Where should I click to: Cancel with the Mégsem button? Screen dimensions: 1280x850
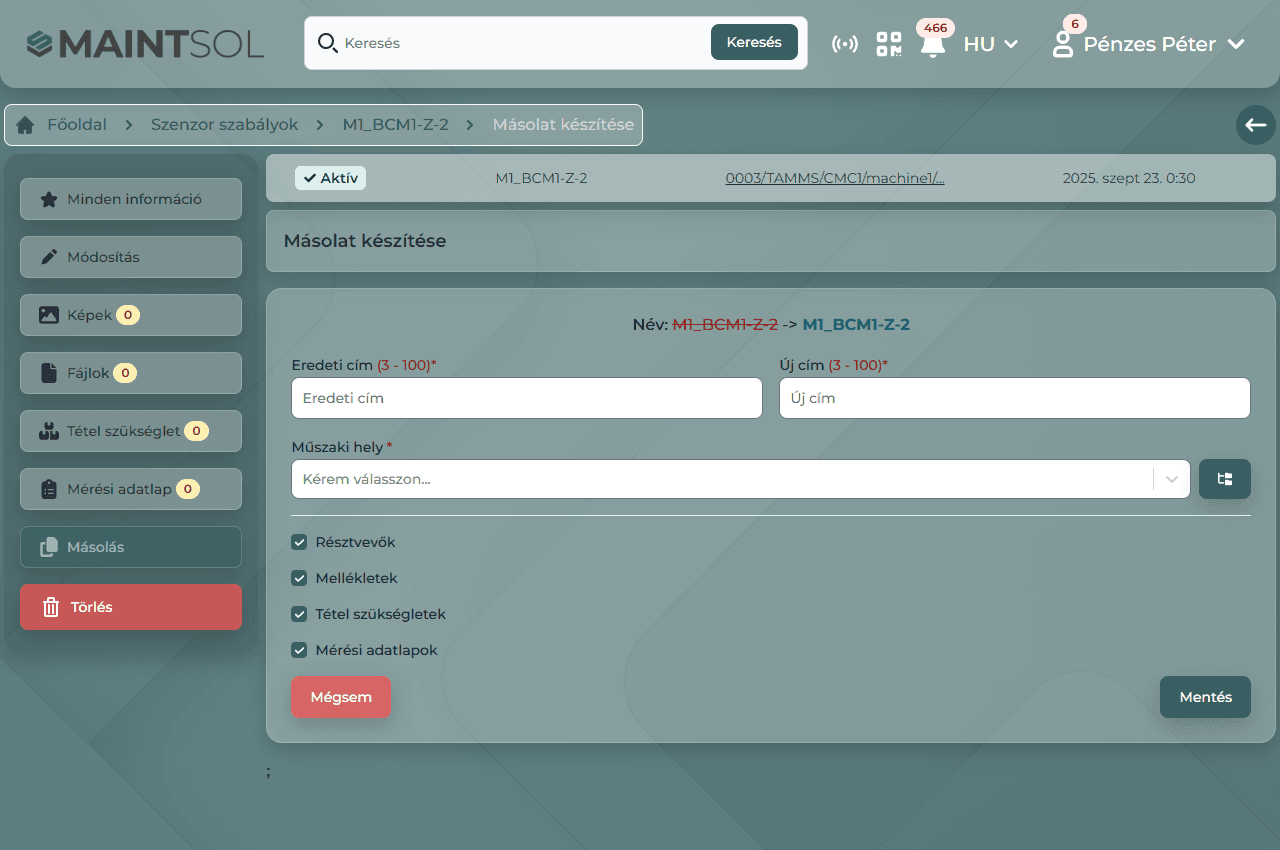click(x=341, y=697)
